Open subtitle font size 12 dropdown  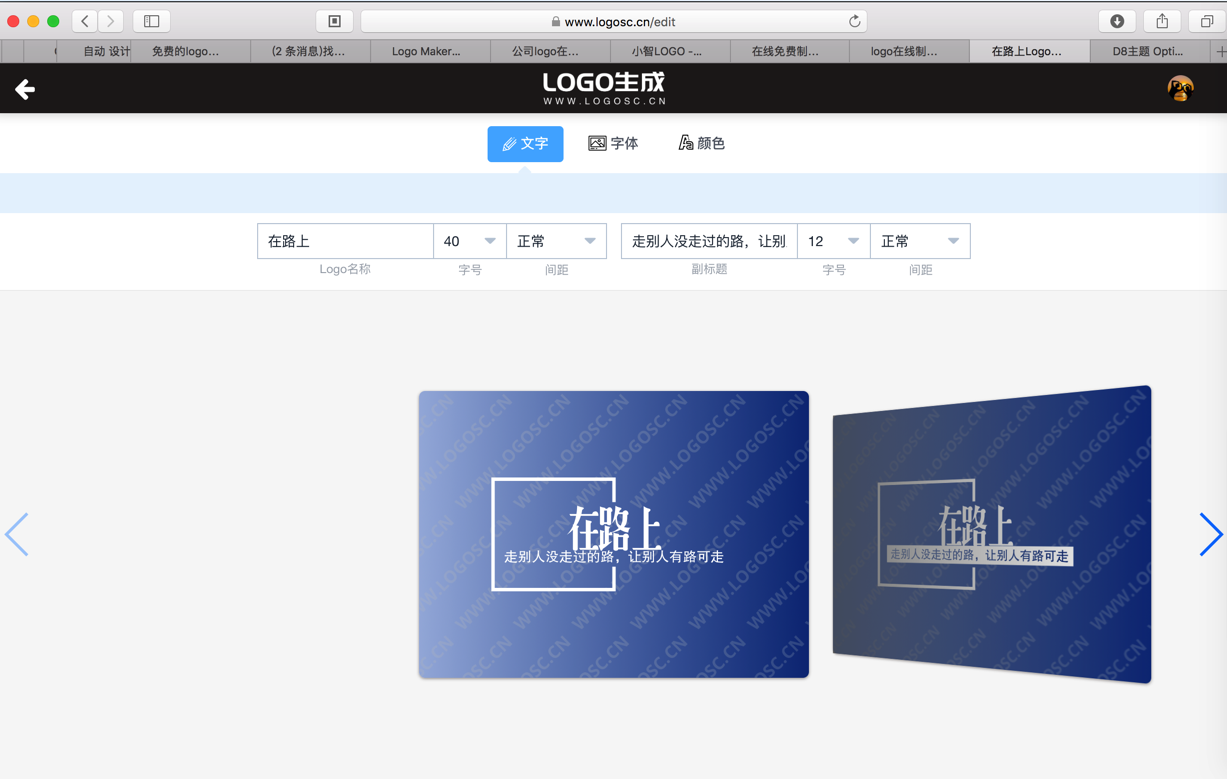click(x=833, y=241)
